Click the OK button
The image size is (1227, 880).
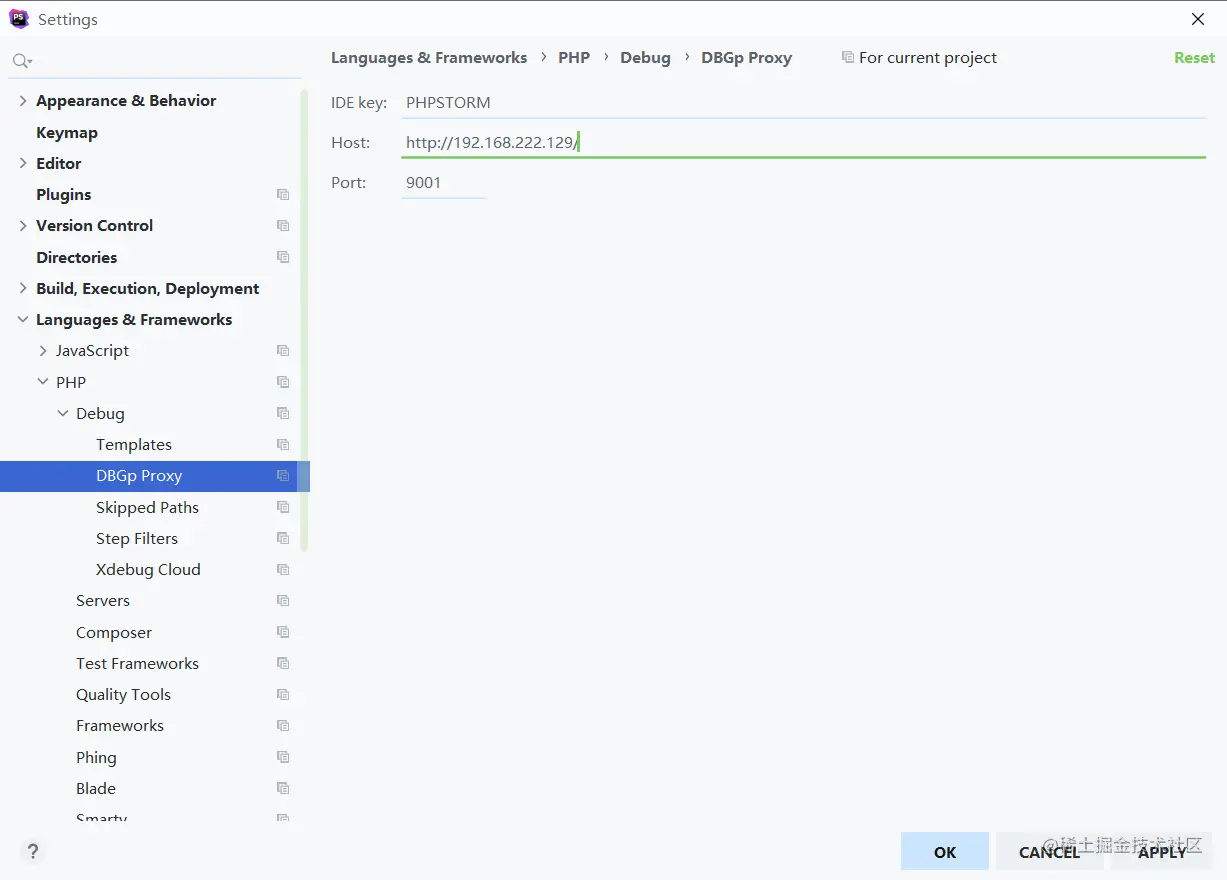point(945,852)
